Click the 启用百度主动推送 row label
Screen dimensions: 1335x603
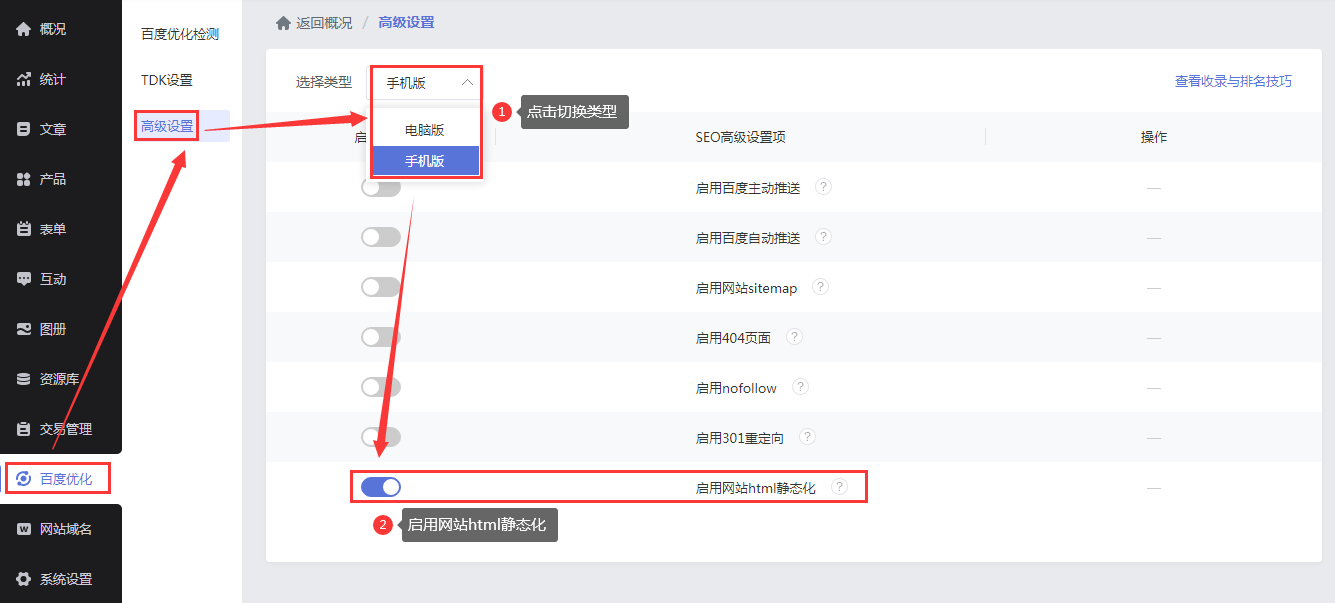coord(748,187)
